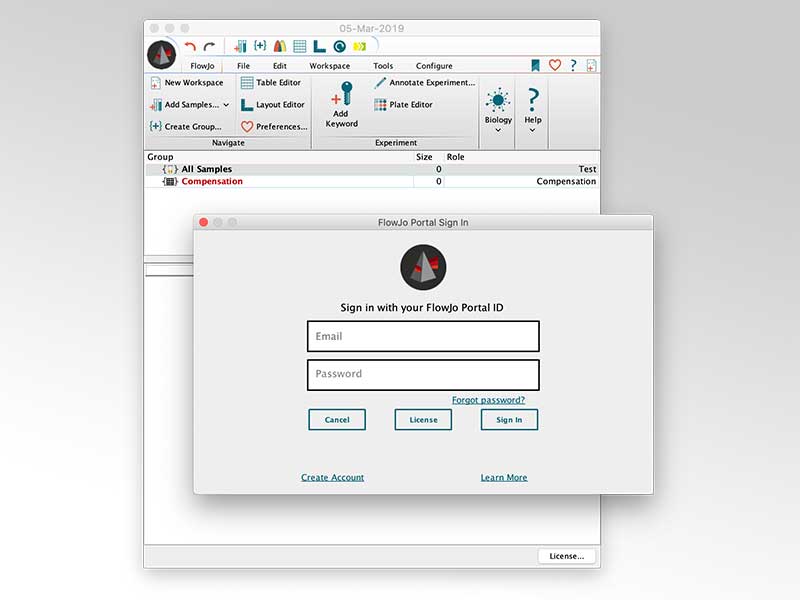The height and width of the screenshot is (600, 800).
Task: Click the Size column header
Action: tap(424, 157)
